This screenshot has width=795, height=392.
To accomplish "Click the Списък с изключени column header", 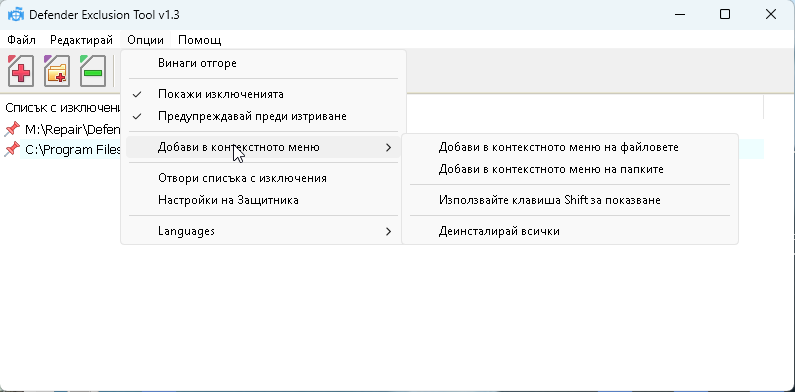I will (x=62, y=108).
